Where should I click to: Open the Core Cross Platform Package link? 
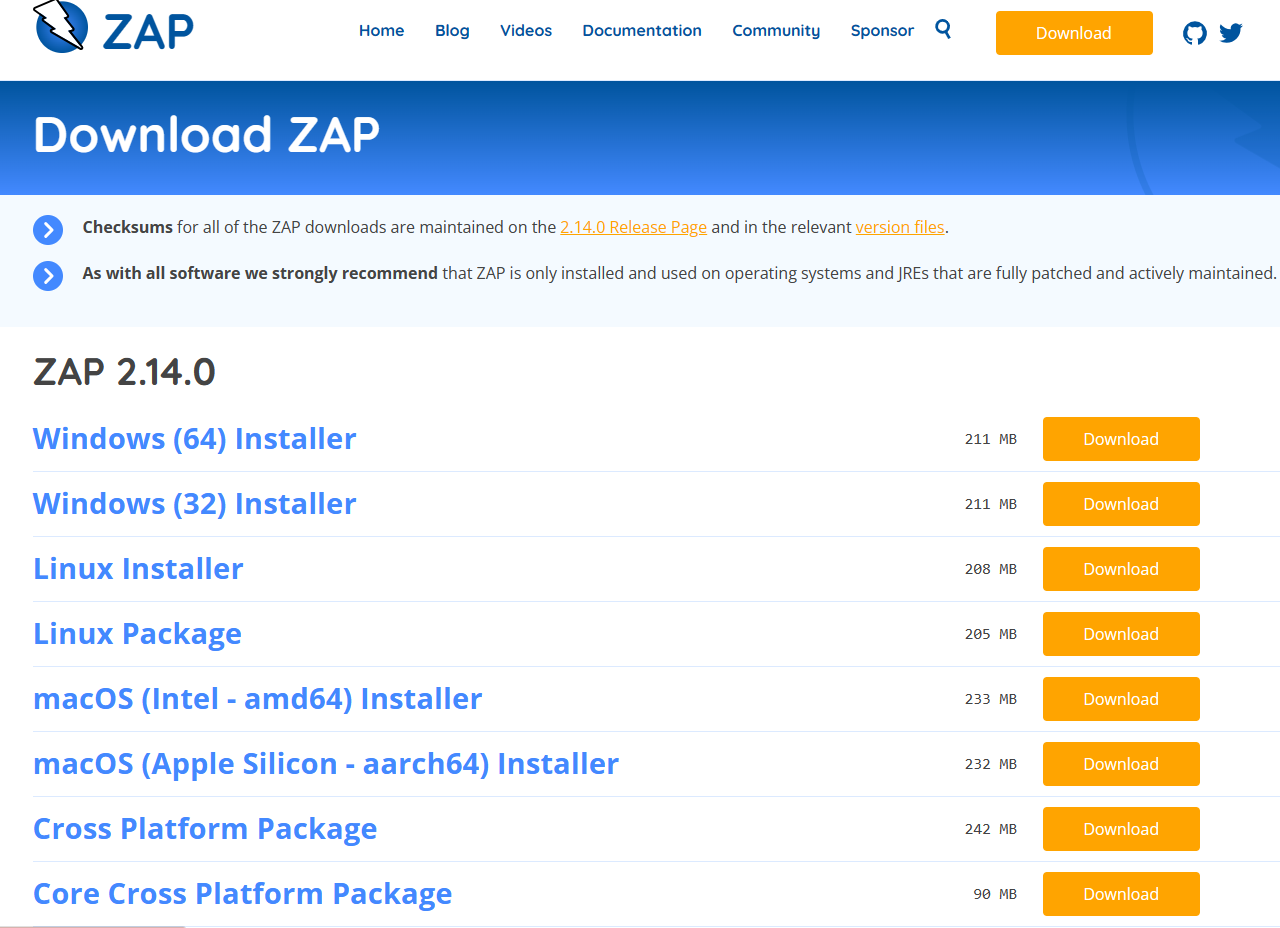pos(242,894)
